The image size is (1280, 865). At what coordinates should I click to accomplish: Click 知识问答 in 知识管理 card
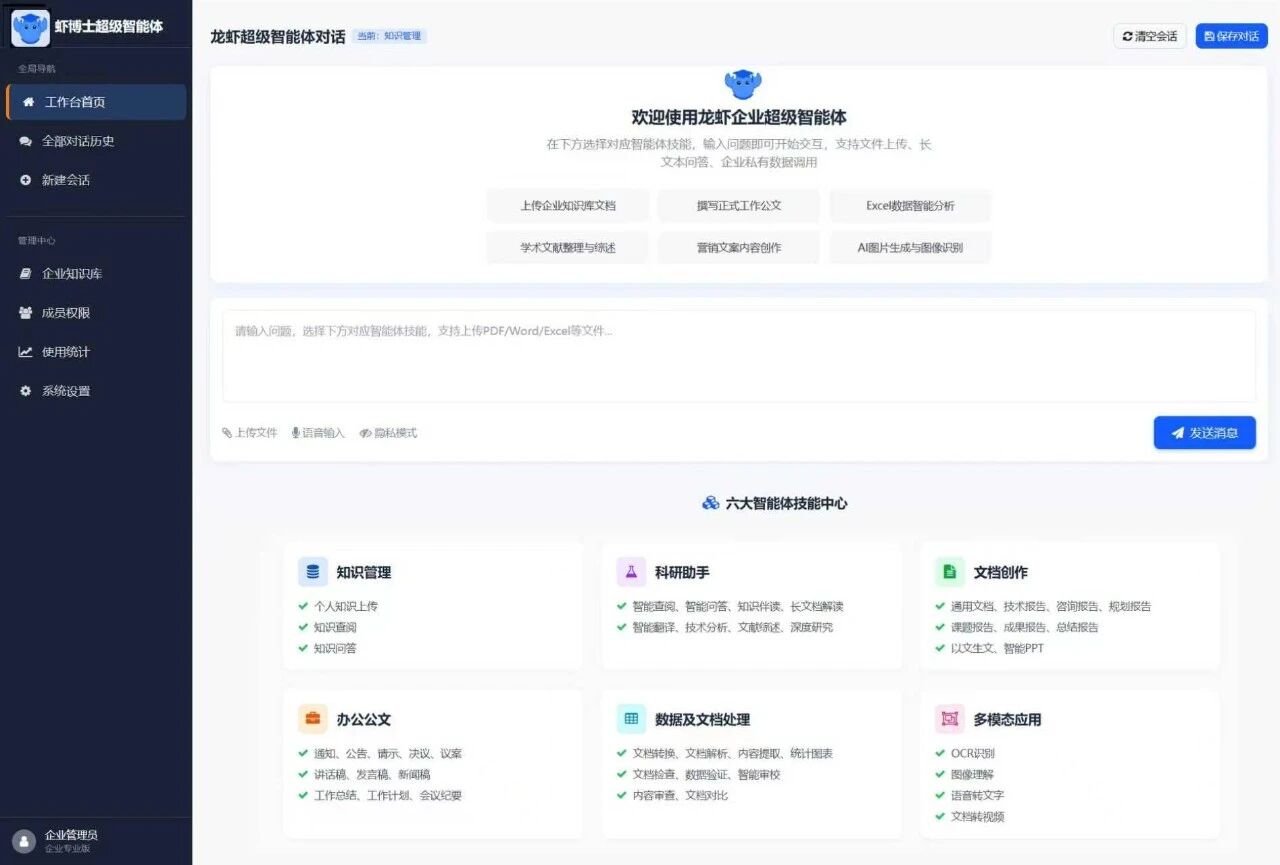(335, 648)
